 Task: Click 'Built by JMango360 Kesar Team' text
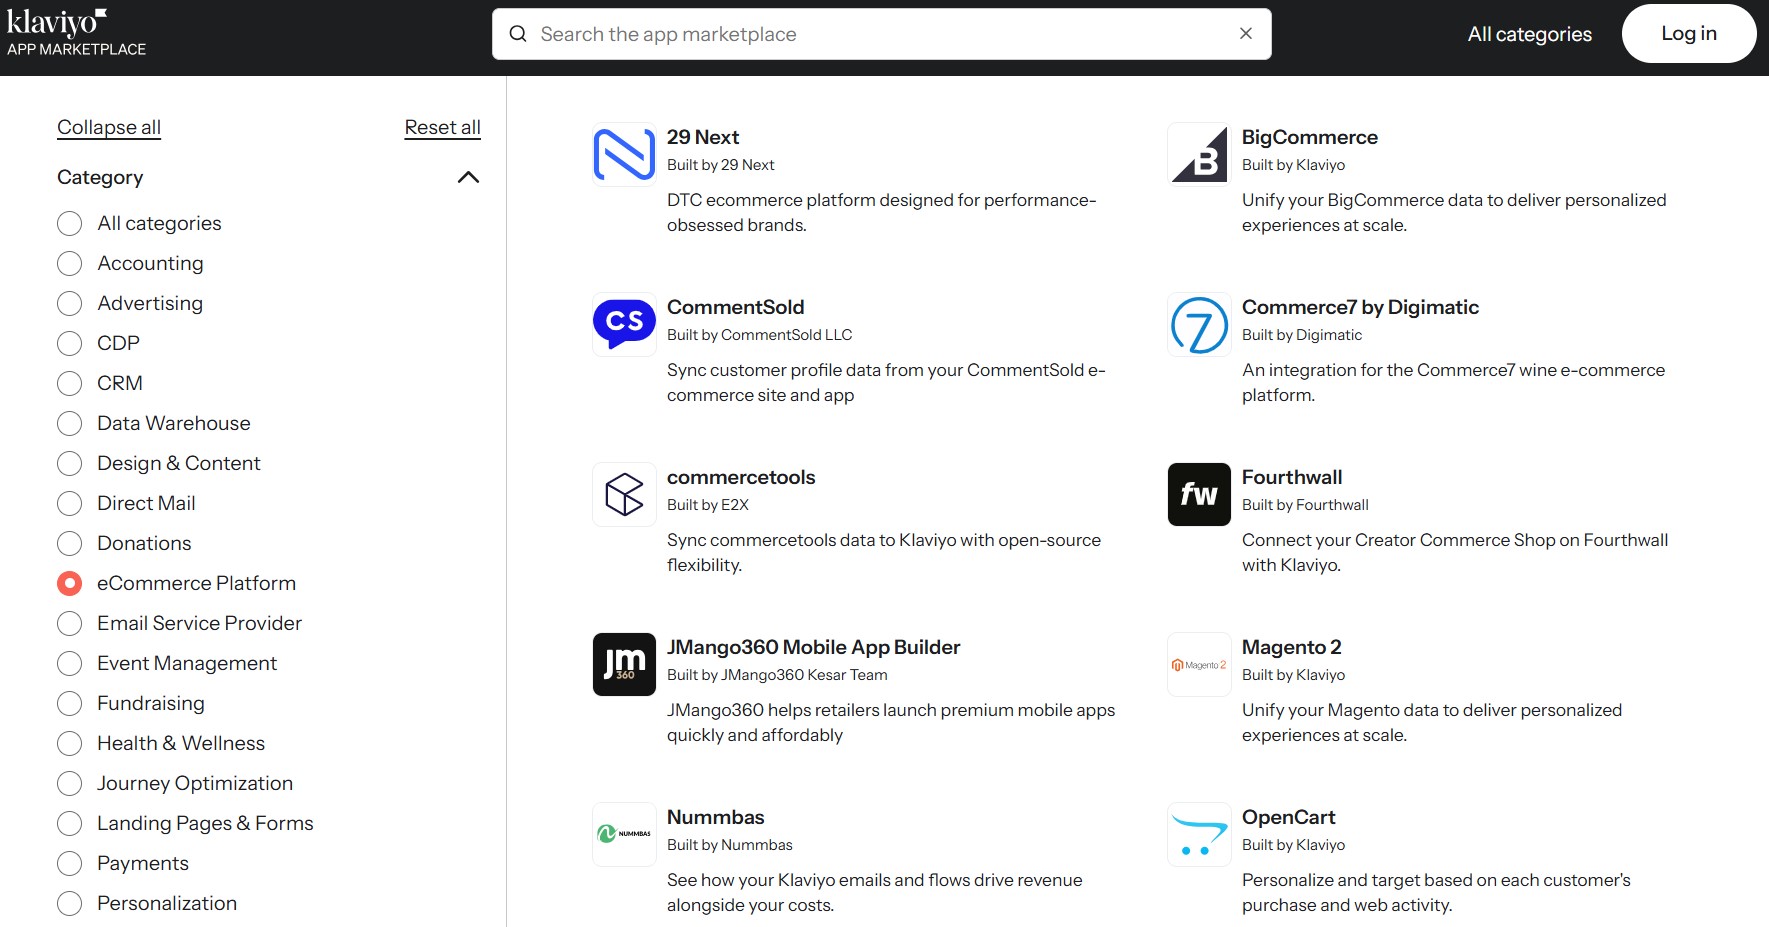777,675
